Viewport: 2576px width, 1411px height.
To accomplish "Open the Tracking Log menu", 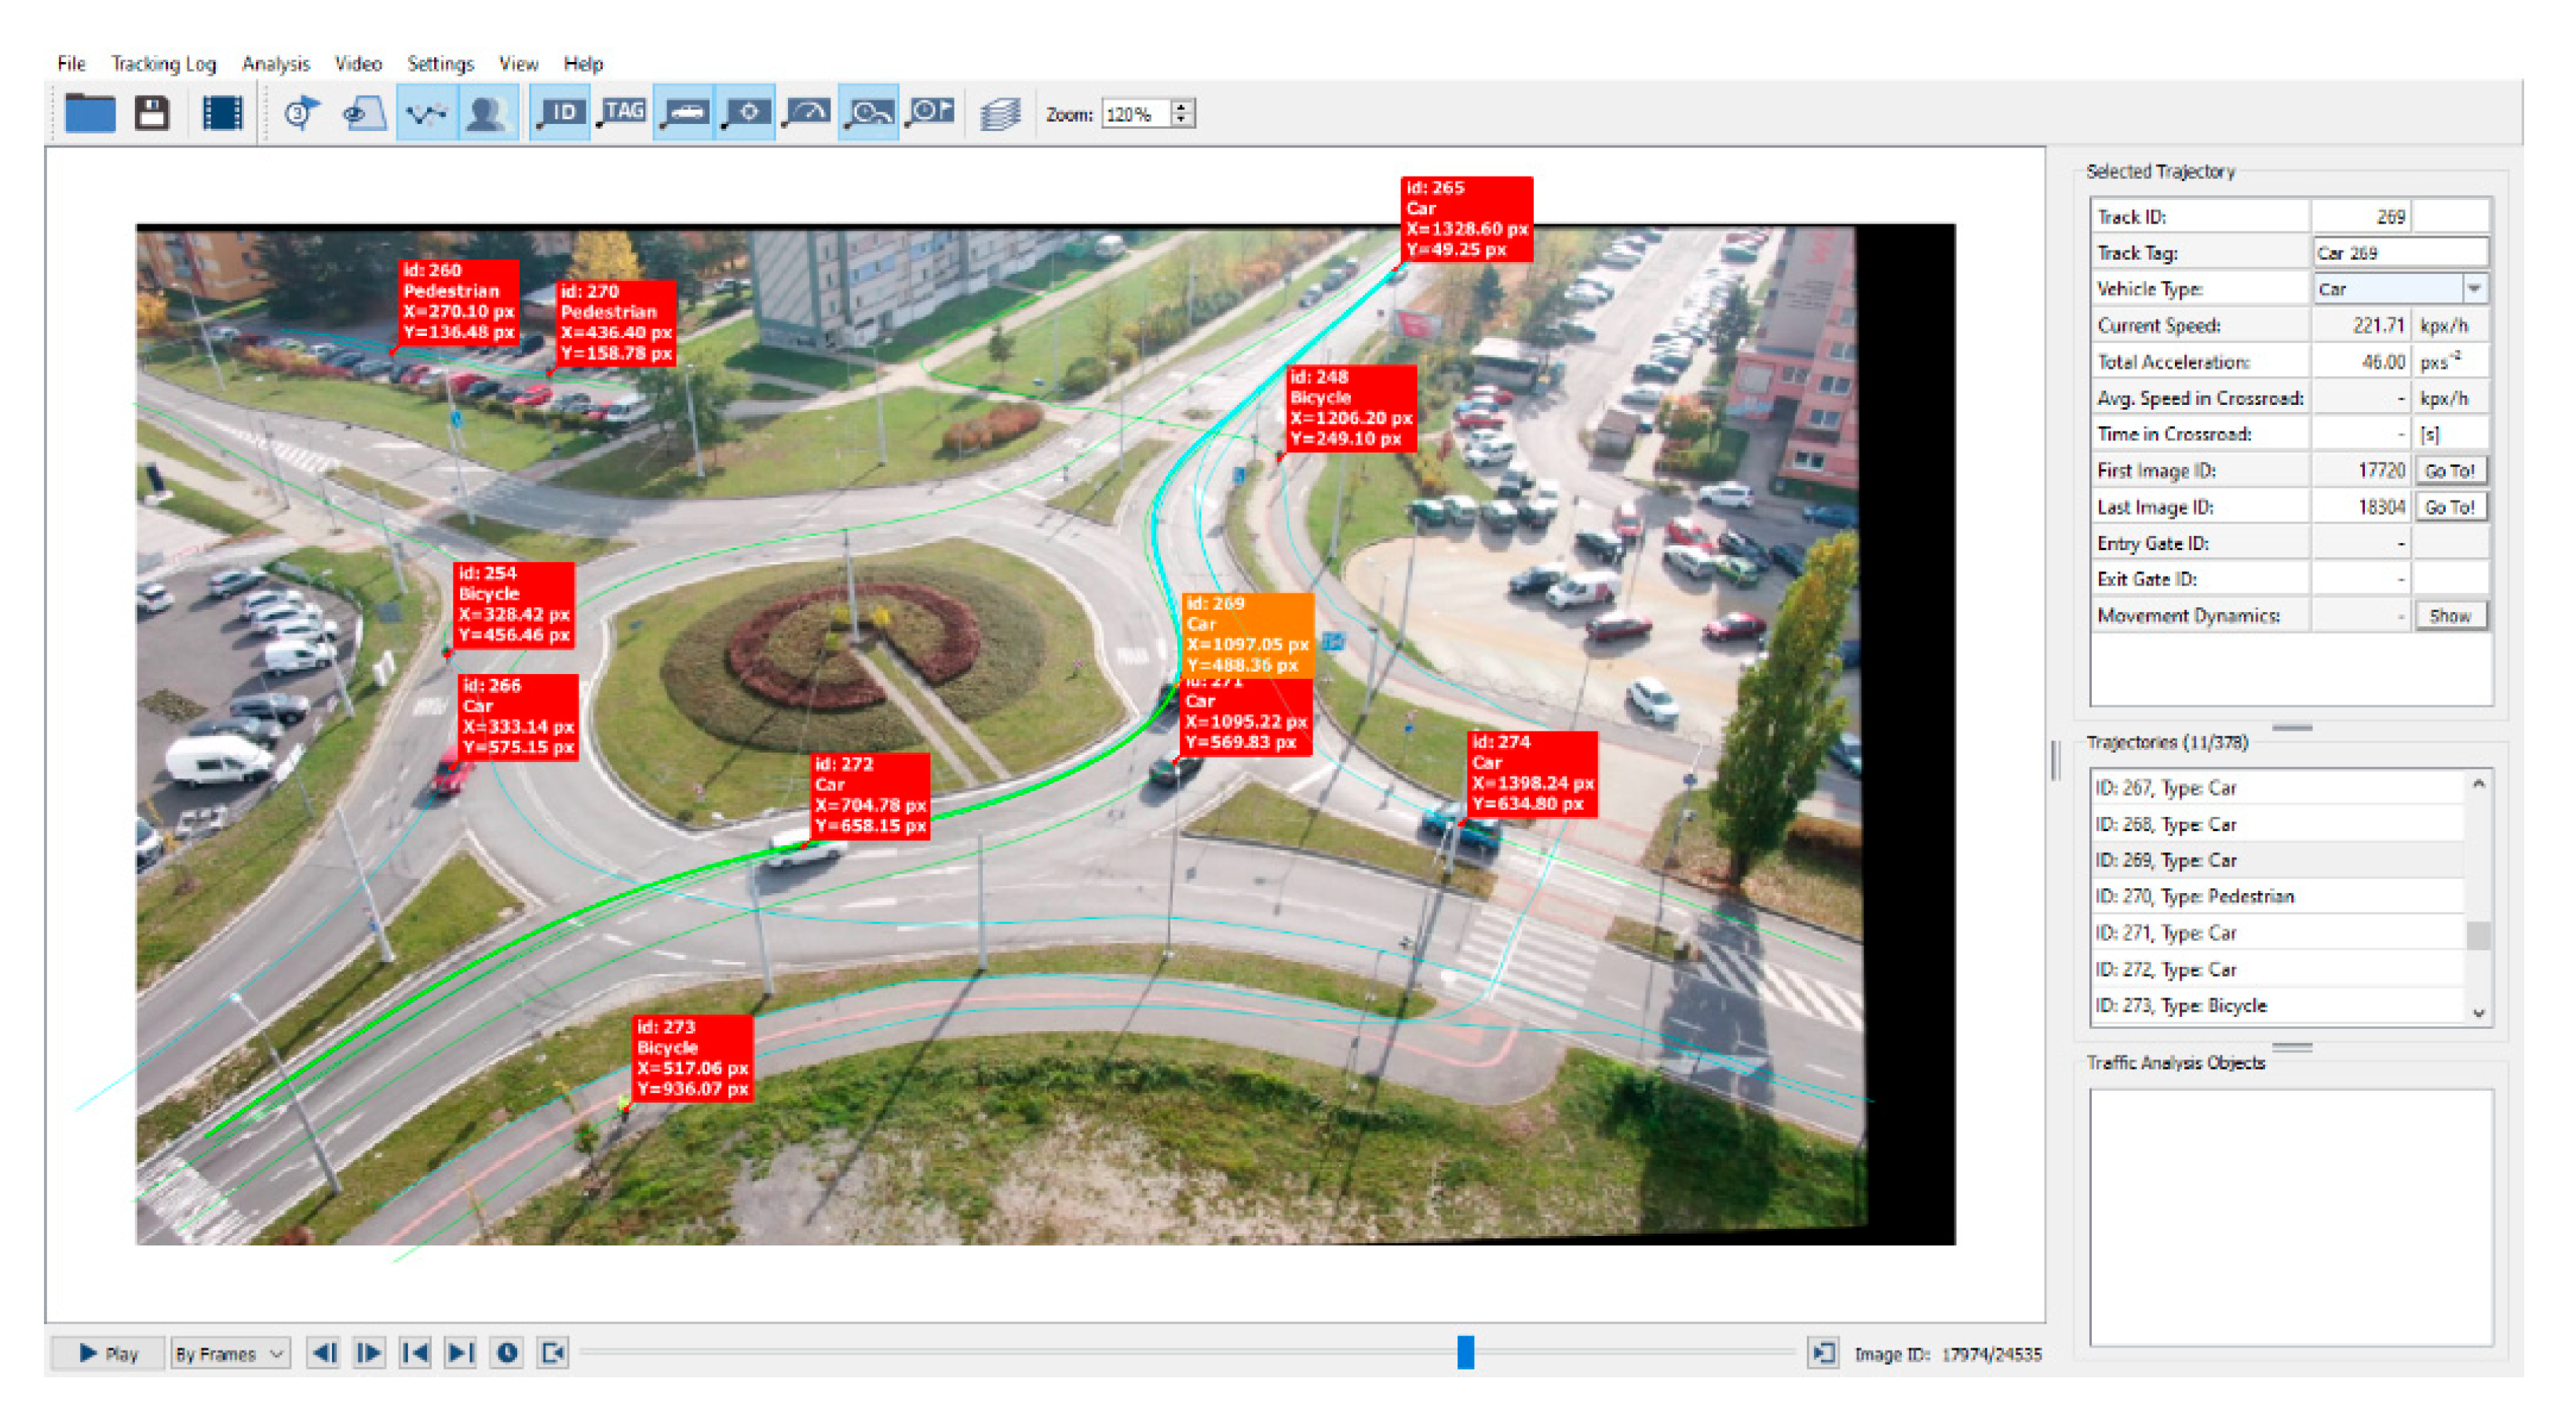I will pyautogui.click(x=163, y=64).
